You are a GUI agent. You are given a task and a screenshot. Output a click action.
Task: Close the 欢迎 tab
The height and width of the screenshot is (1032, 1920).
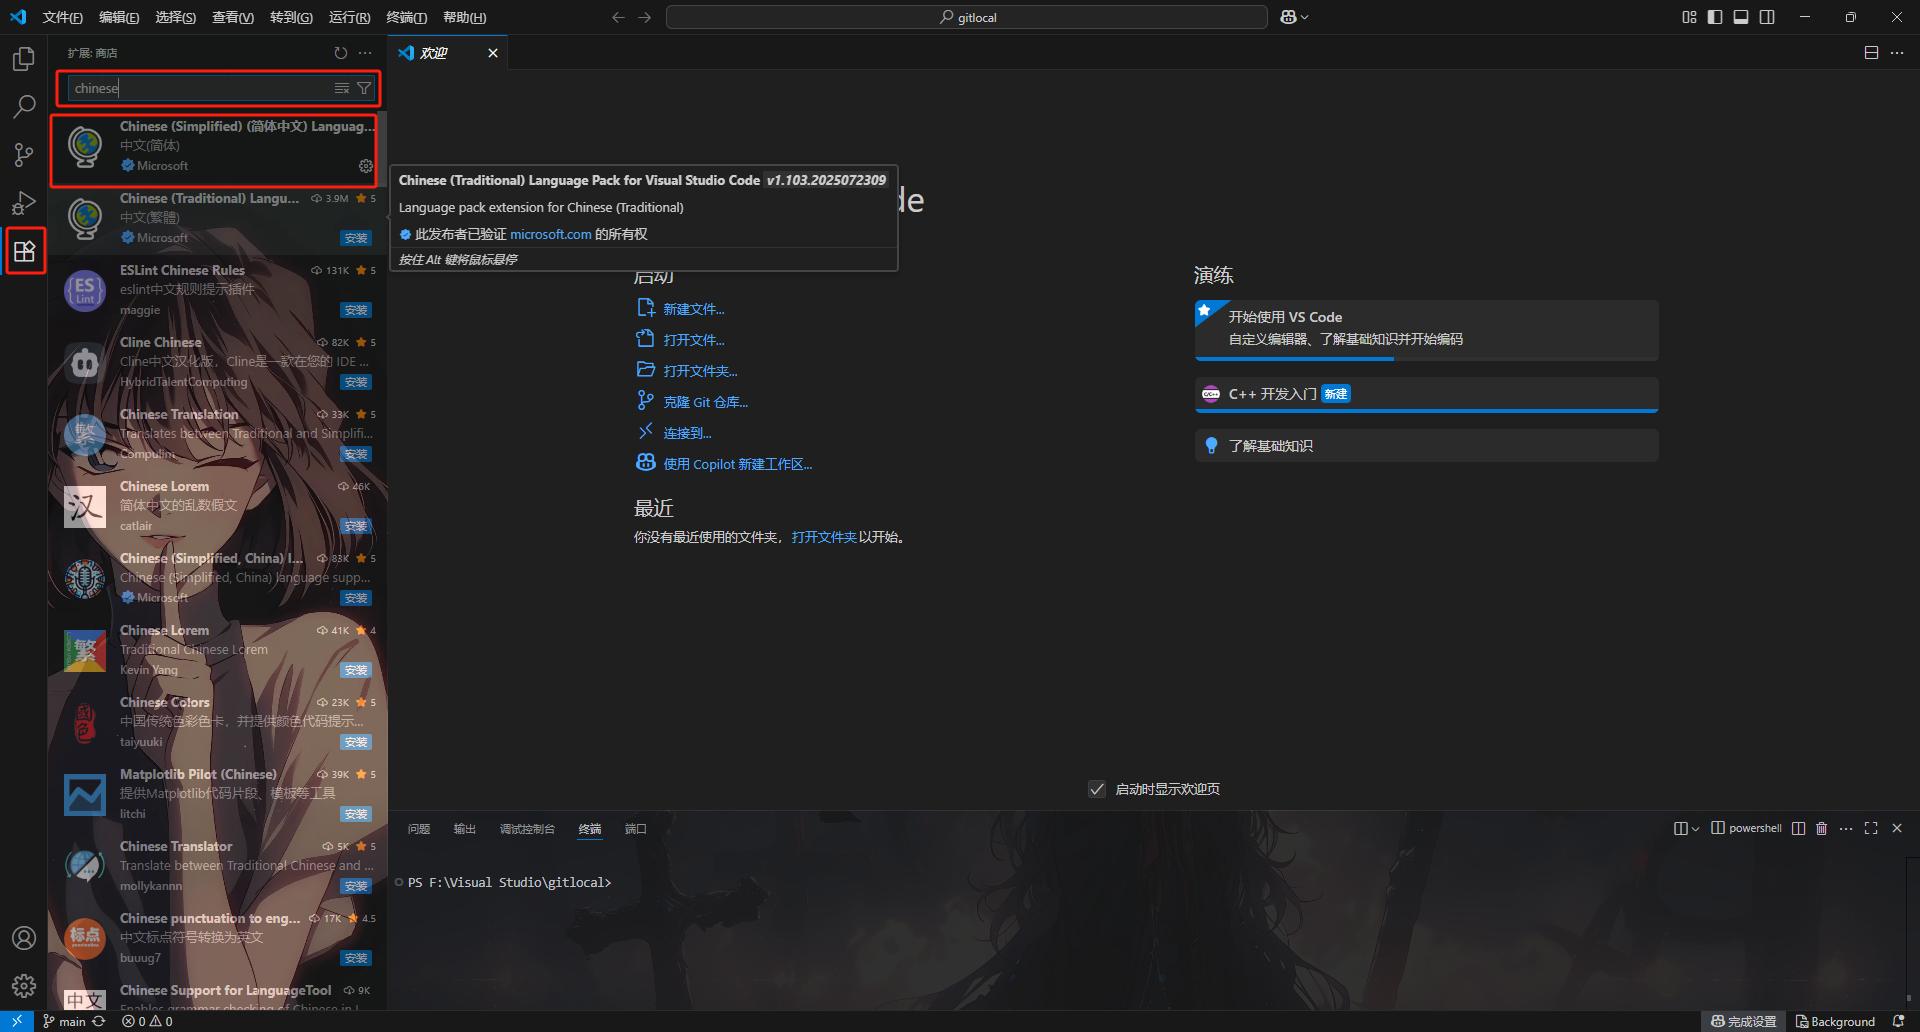(493, 53)
